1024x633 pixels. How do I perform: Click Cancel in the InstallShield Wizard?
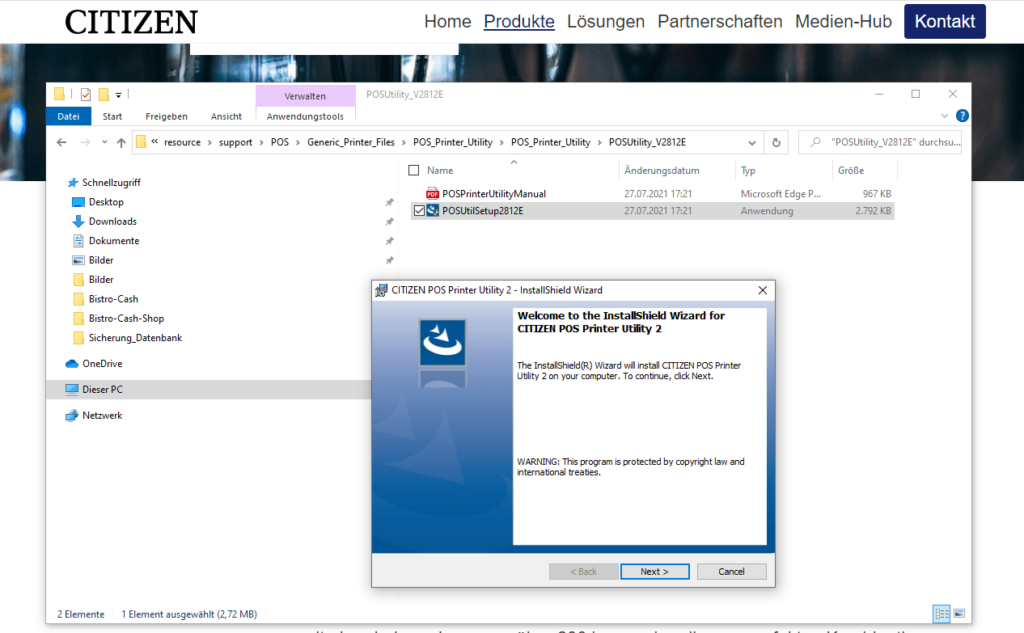[x=731, y=572]
